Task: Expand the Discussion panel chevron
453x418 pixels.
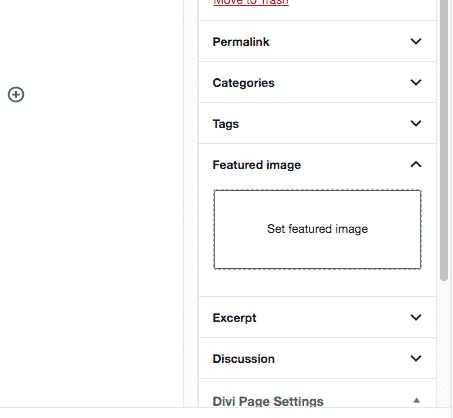Action: pos(416,358)
